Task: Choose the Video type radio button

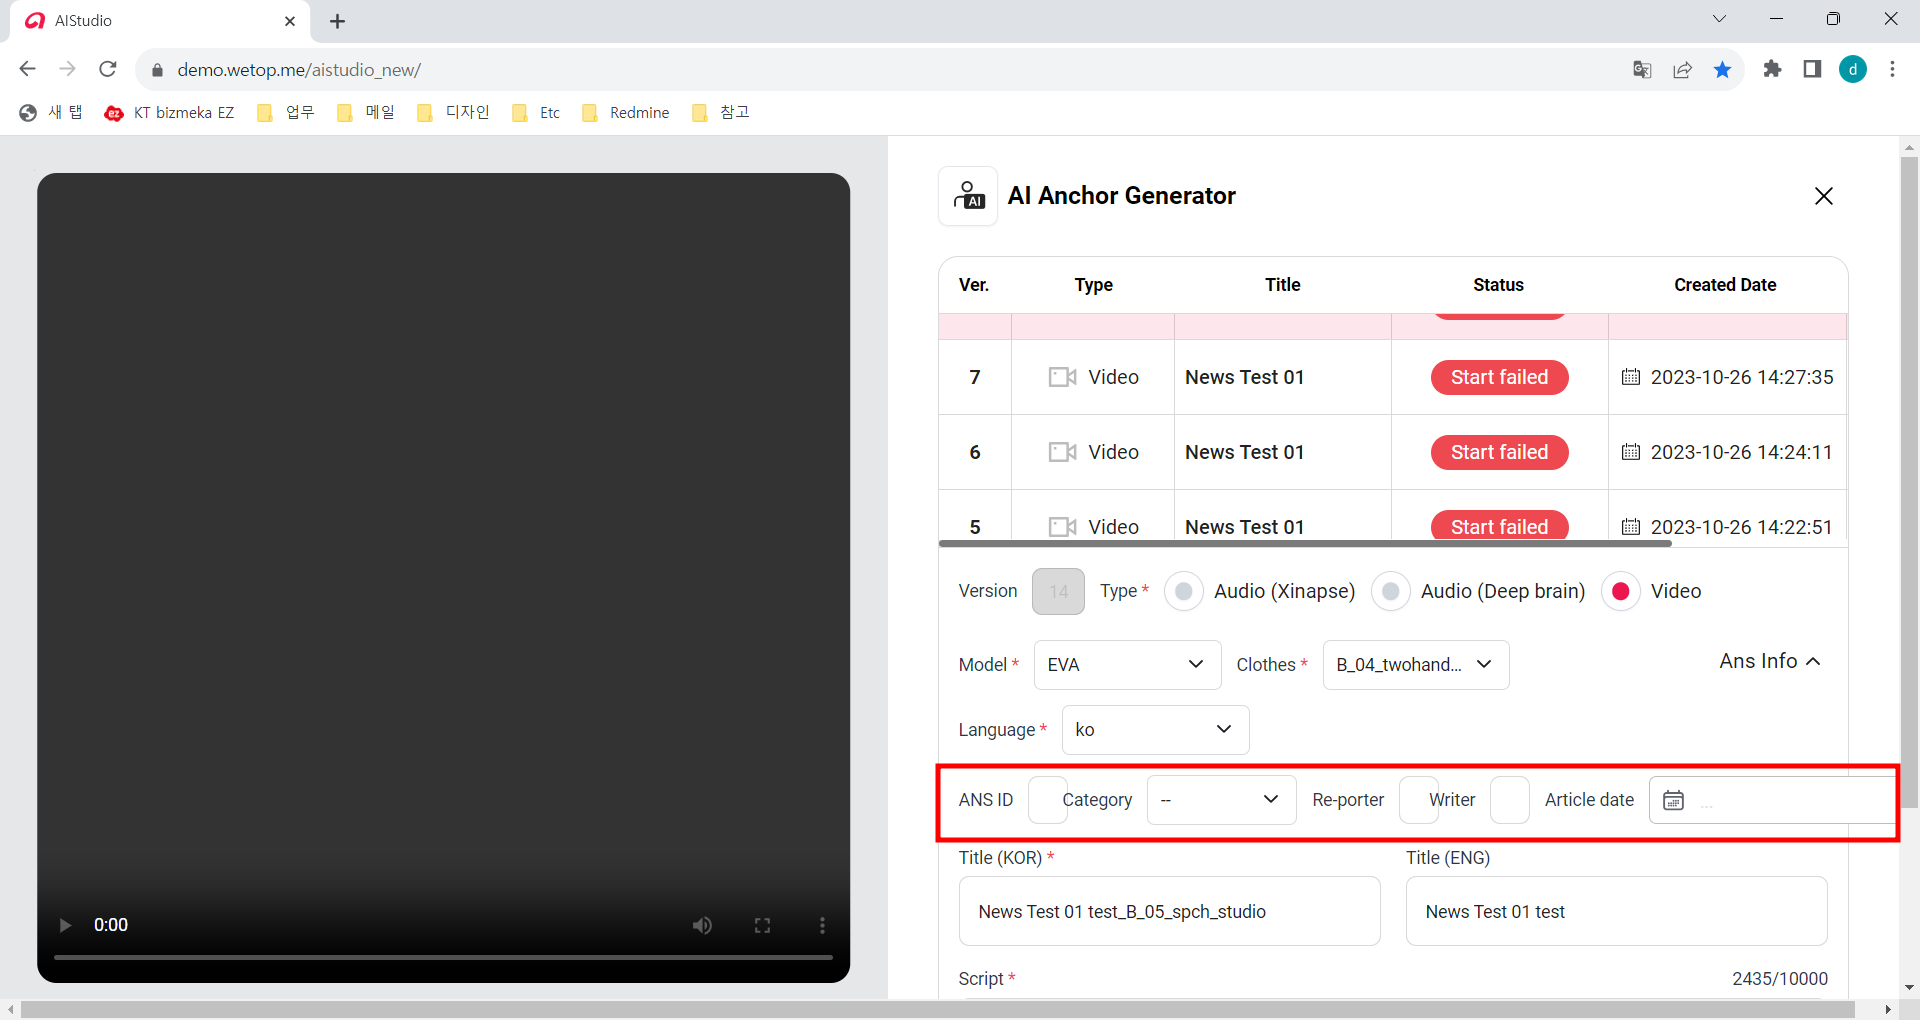Action: (1620, 591)
